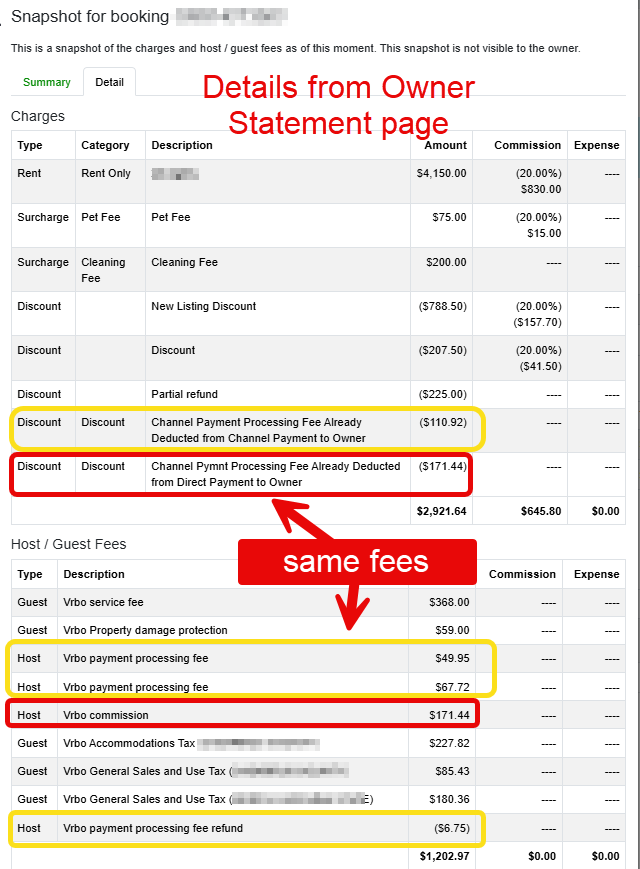Select the $180.36 sales tax amount
The image size is (640, 869).
pos(449,799)
